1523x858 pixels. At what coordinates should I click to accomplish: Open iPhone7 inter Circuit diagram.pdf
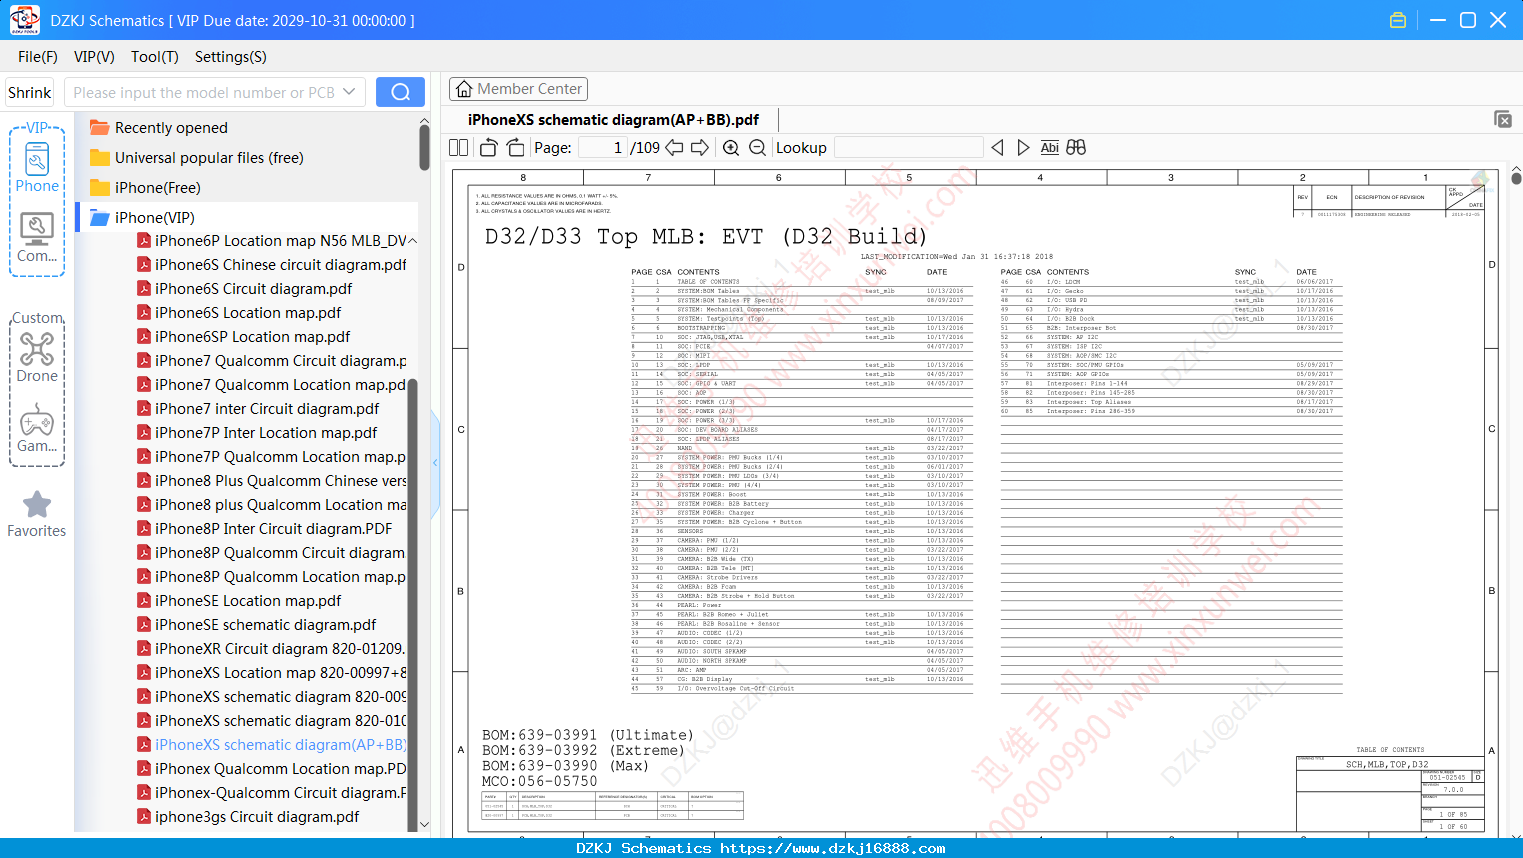[x=258, y=409]
